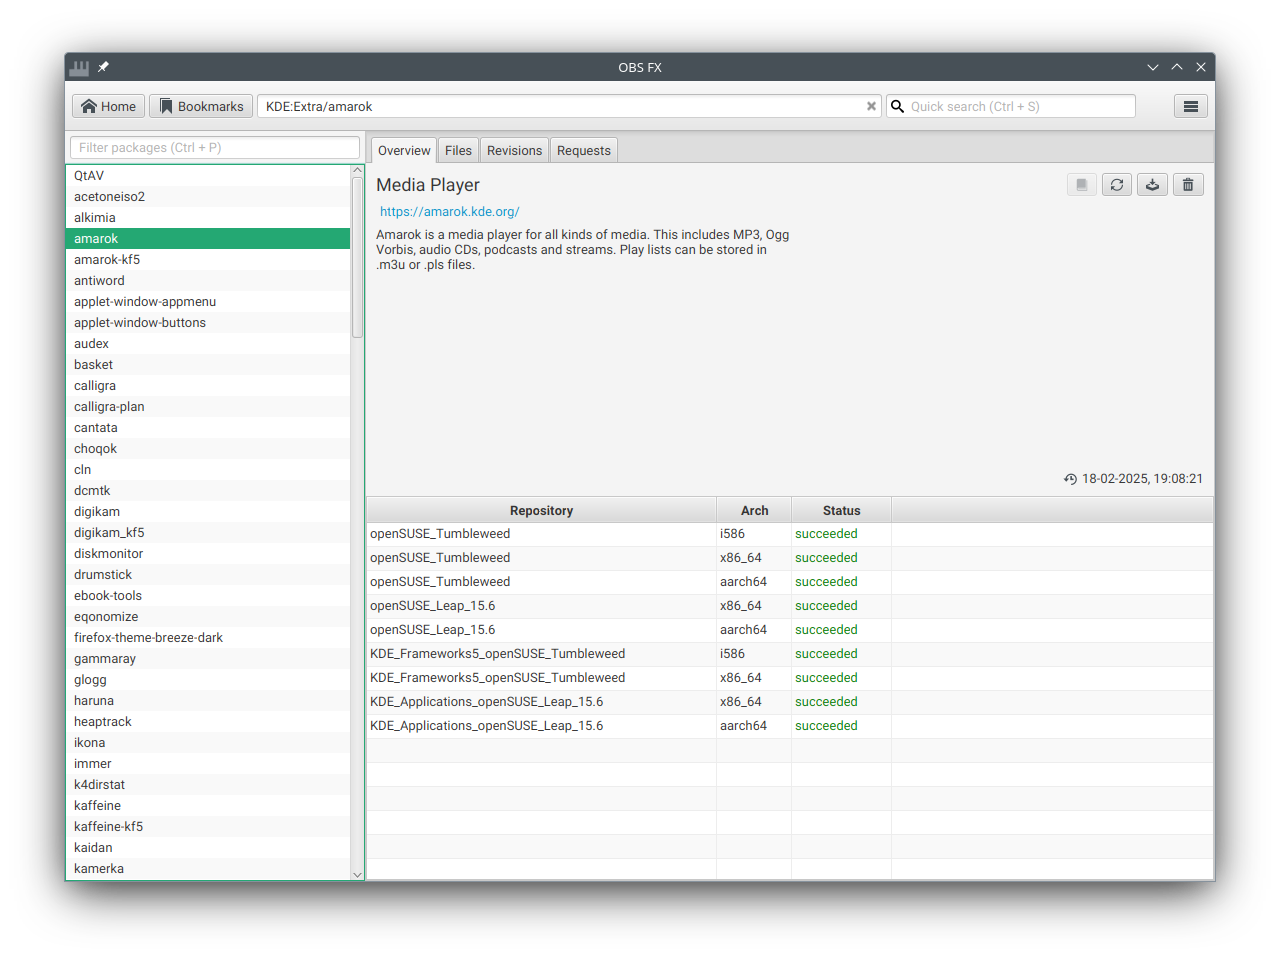The image size is (1280, 958).
Task: Switch to the Revisions tab
Action: coord(514,150)
